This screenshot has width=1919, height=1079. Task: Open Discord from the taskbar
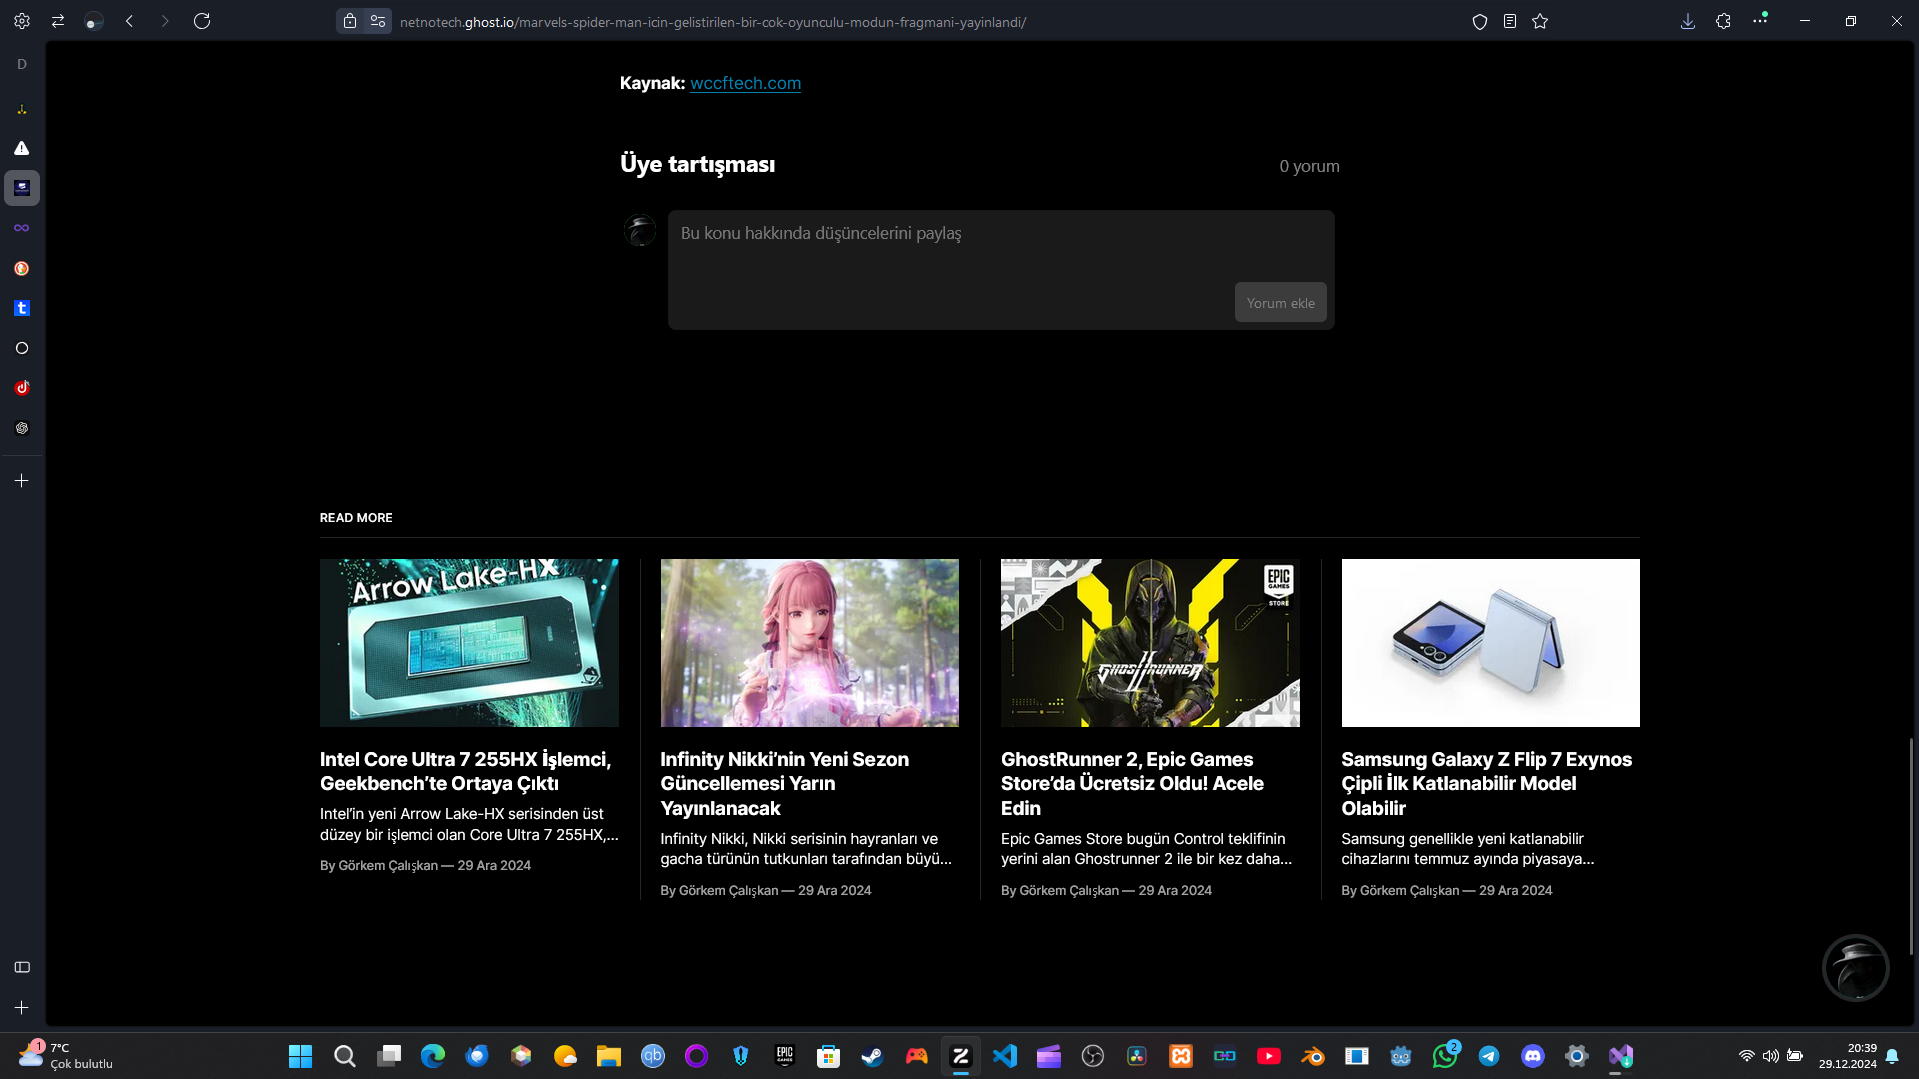pos(1533,1056)
